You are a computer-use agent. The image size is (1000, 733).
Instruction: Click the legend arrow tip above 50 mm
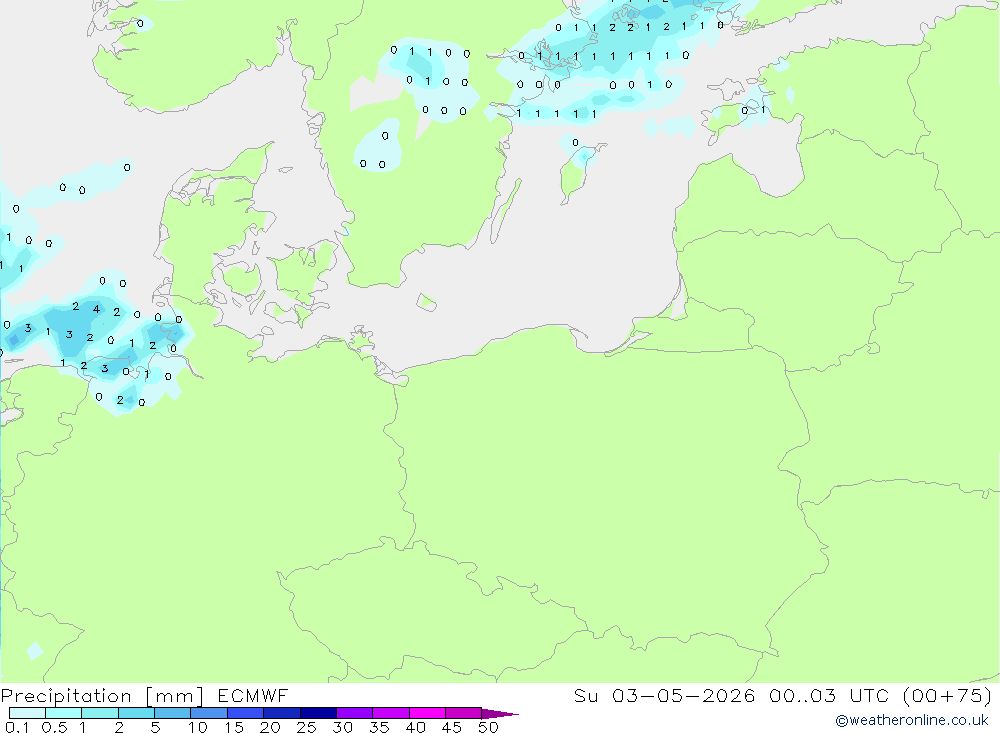(500, 714)
